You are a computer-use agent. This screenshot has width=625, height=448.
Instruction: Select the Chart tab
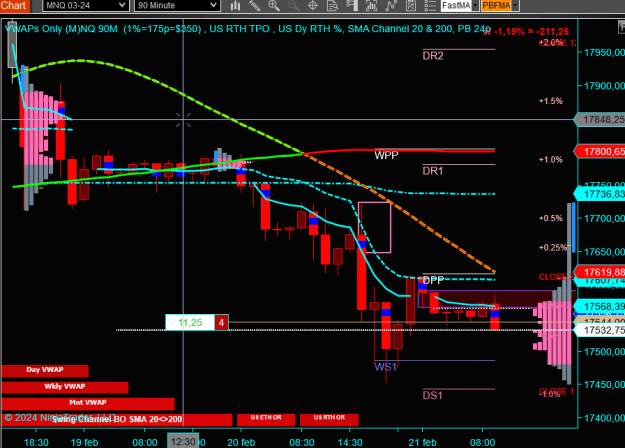[14, 6]
